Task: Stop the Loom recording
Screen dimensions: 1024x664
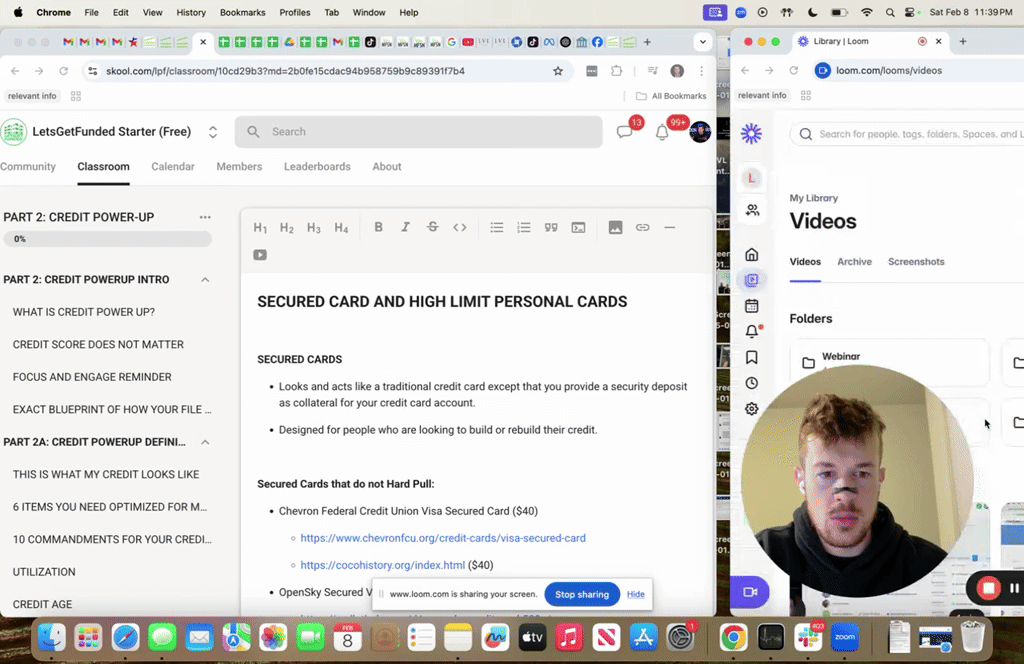Action: pos(988,588)
